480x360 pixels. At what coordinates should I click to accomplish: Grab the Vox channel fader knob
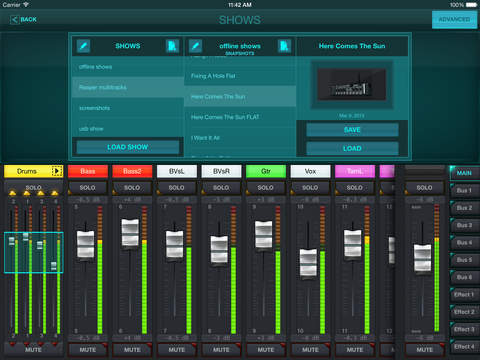click(308, 263)
